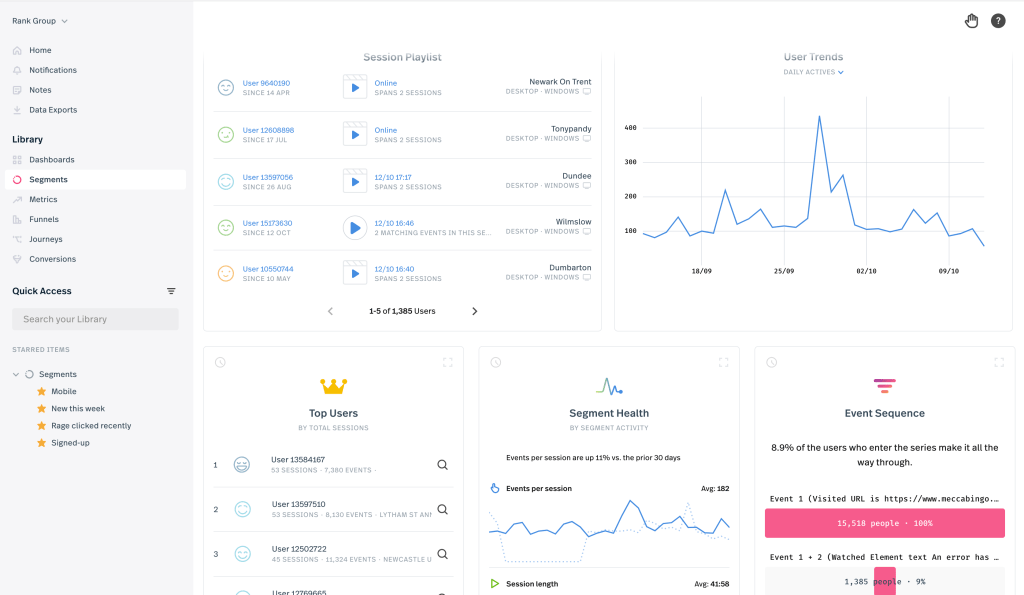Click the hand pointer icon in header
This screenshot has width=1024, height=595.
point(971,21)
